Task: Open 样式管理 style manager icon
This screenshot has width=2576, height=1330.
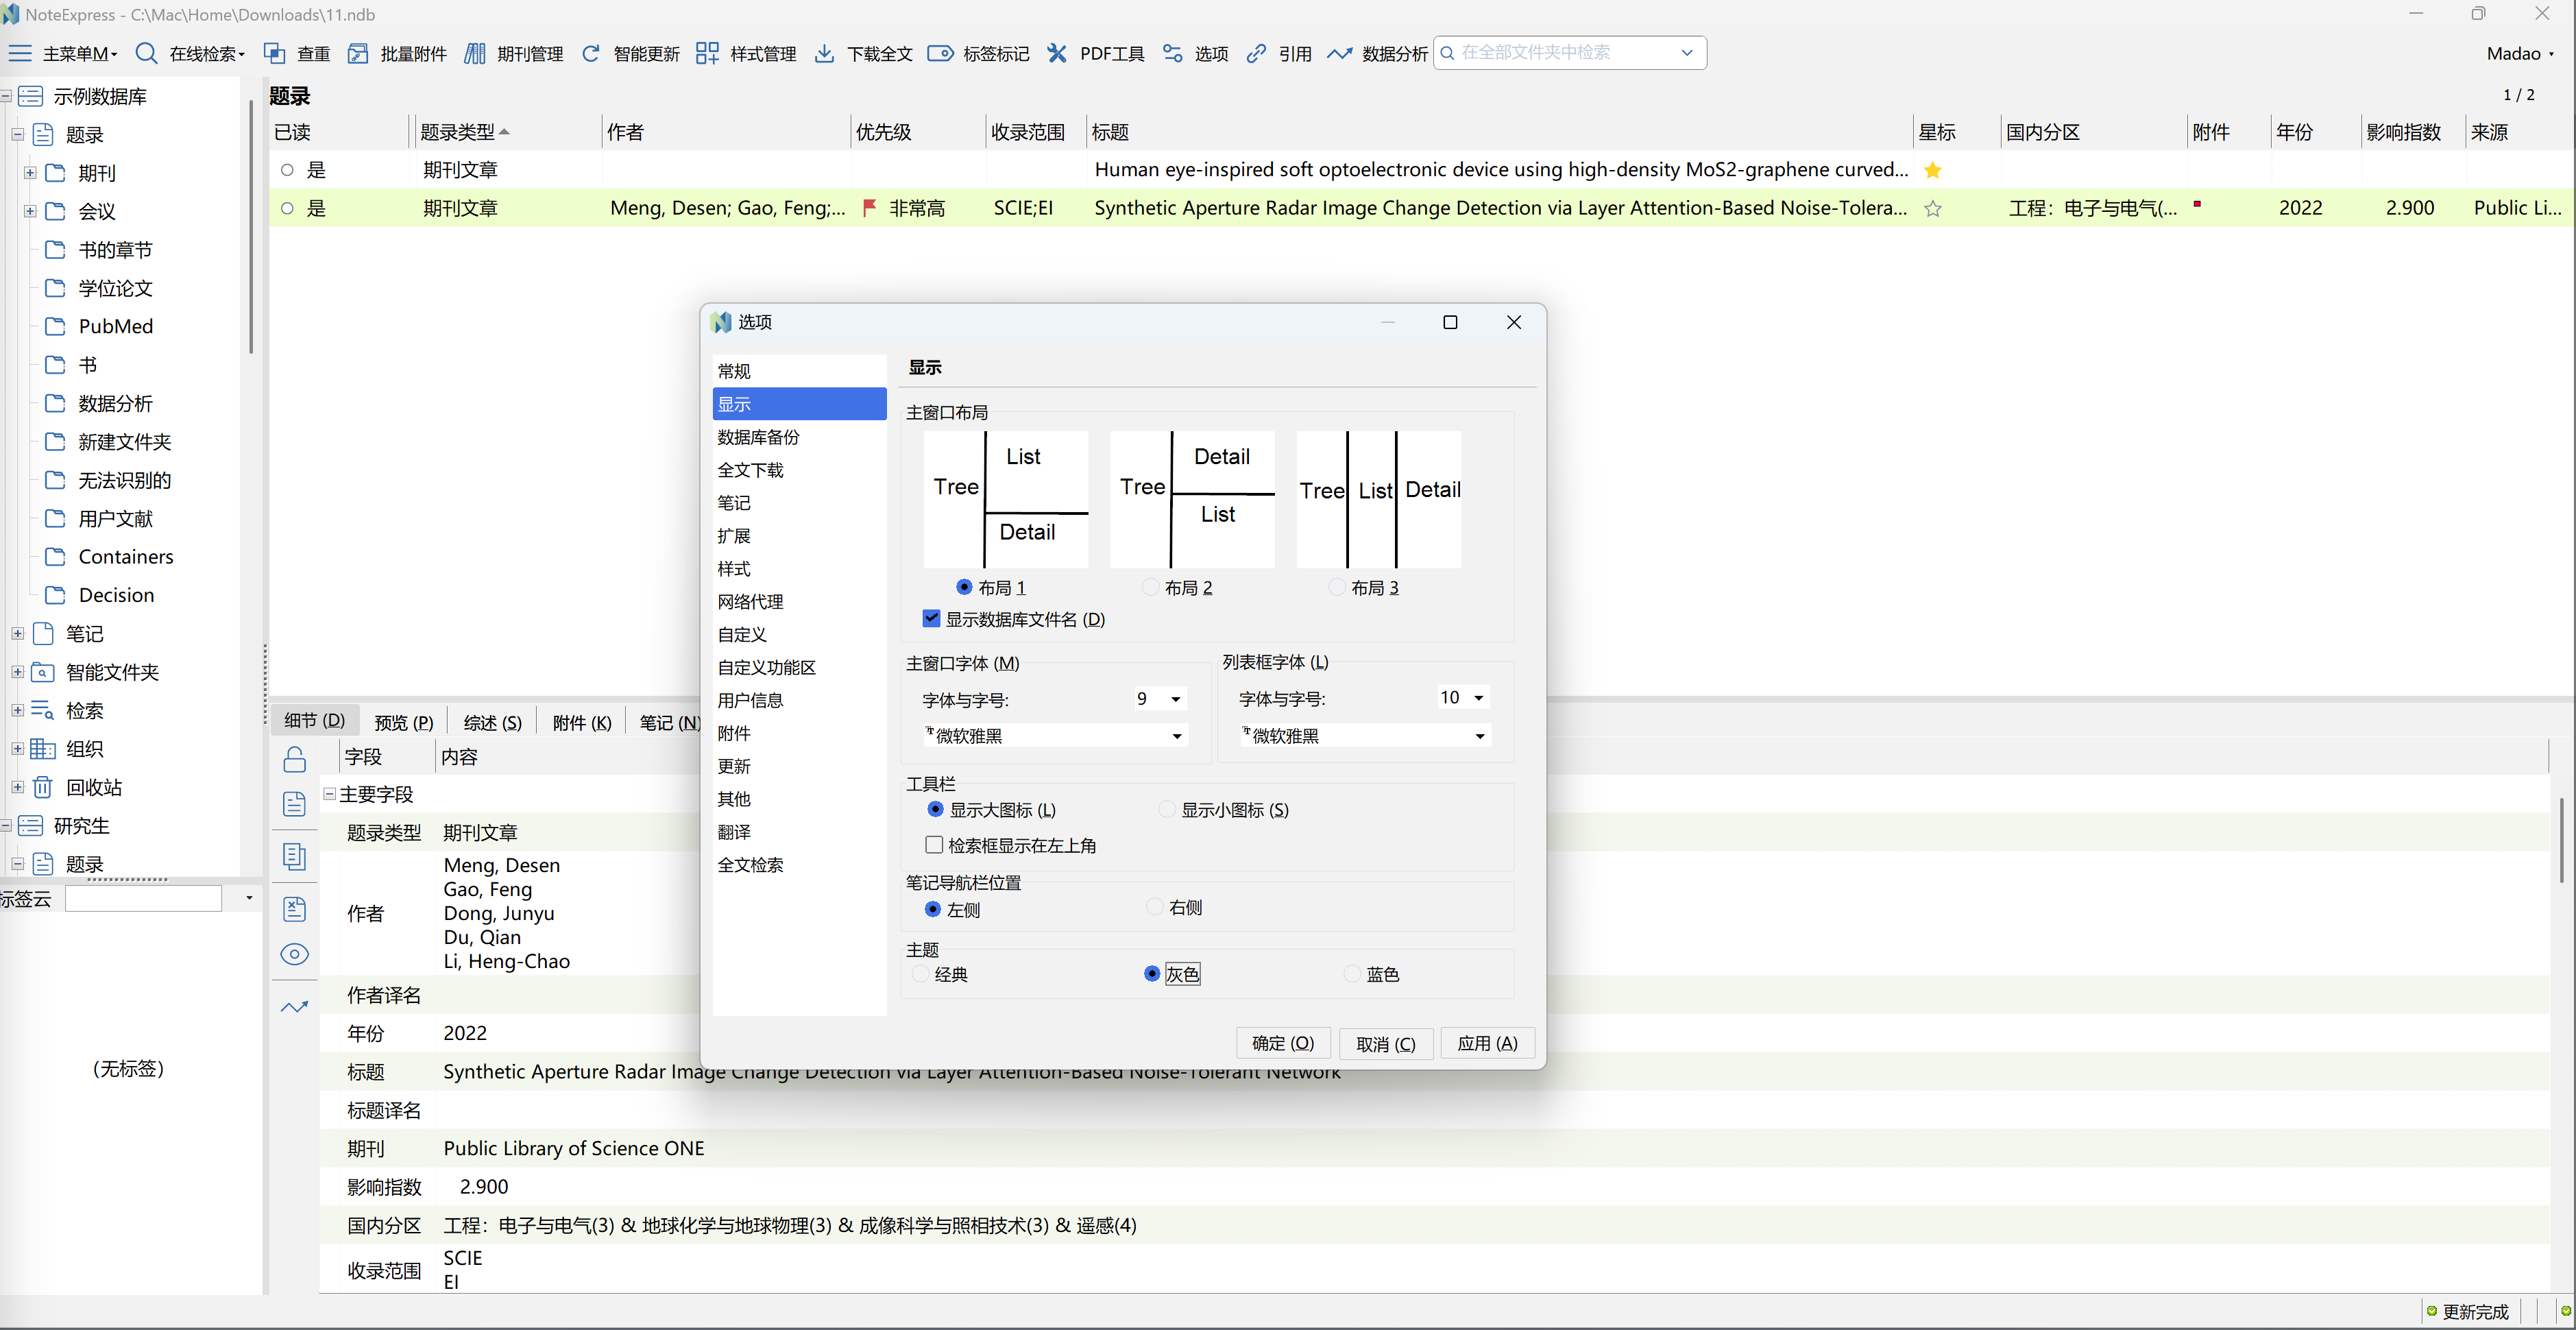Action: [x=707, y=53]
